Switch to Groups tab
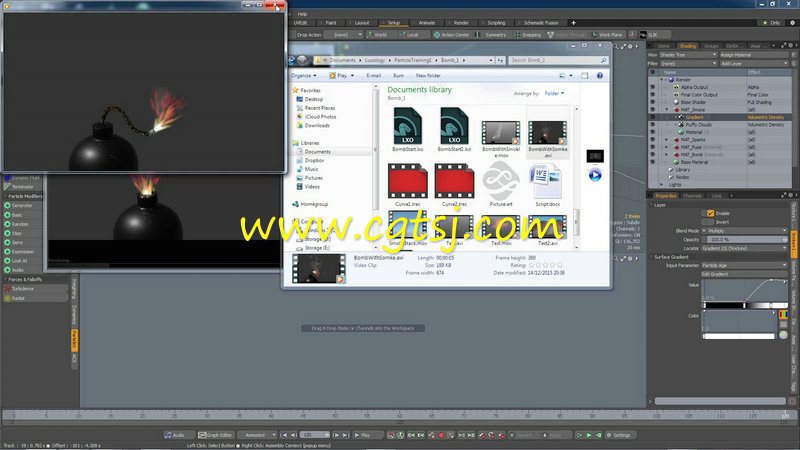Viewport: 800px width, 450px height. [711, 46]
